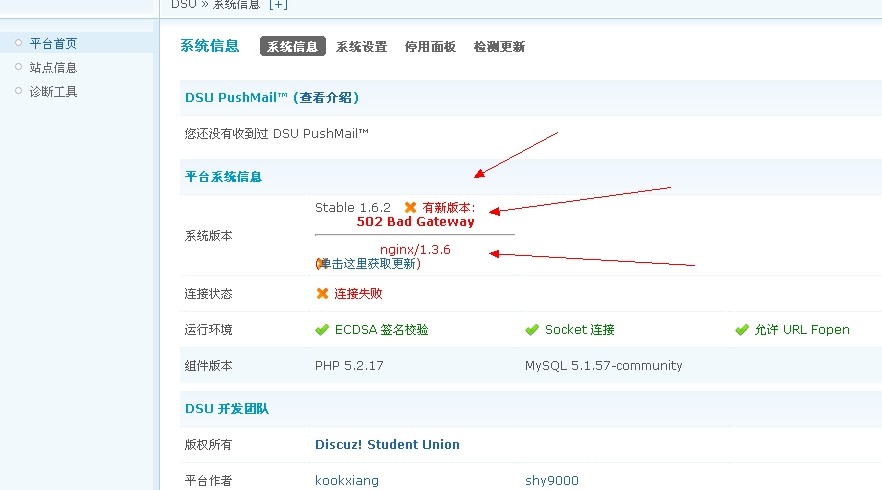Click the 您还没有收到过 DSU PushMail message
Image resolution: width=882 pixels, height=490 pixels.
coord(276,133)
